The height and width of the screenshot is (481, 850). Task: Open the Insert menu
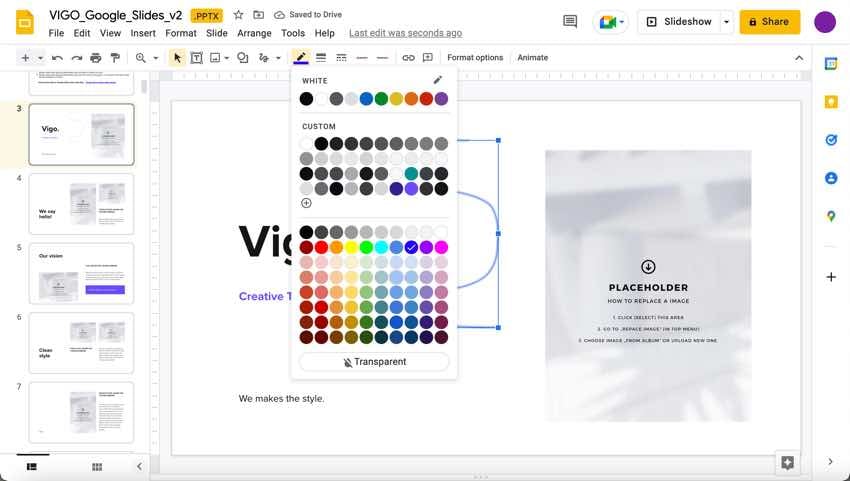[143, 33]
